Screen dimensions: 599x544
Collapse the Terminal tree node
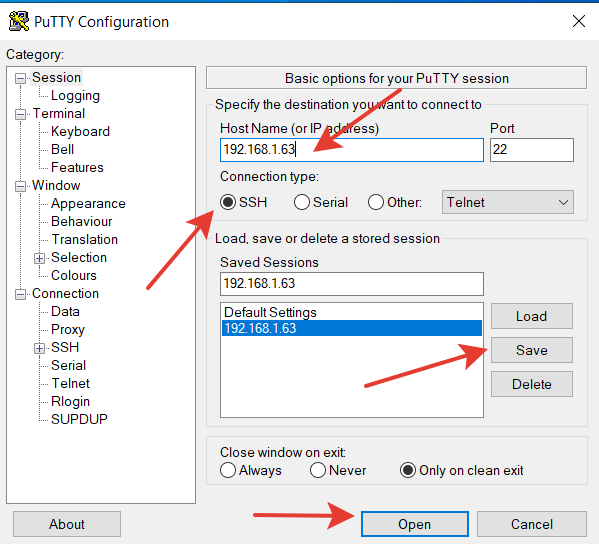coord(20,115)
